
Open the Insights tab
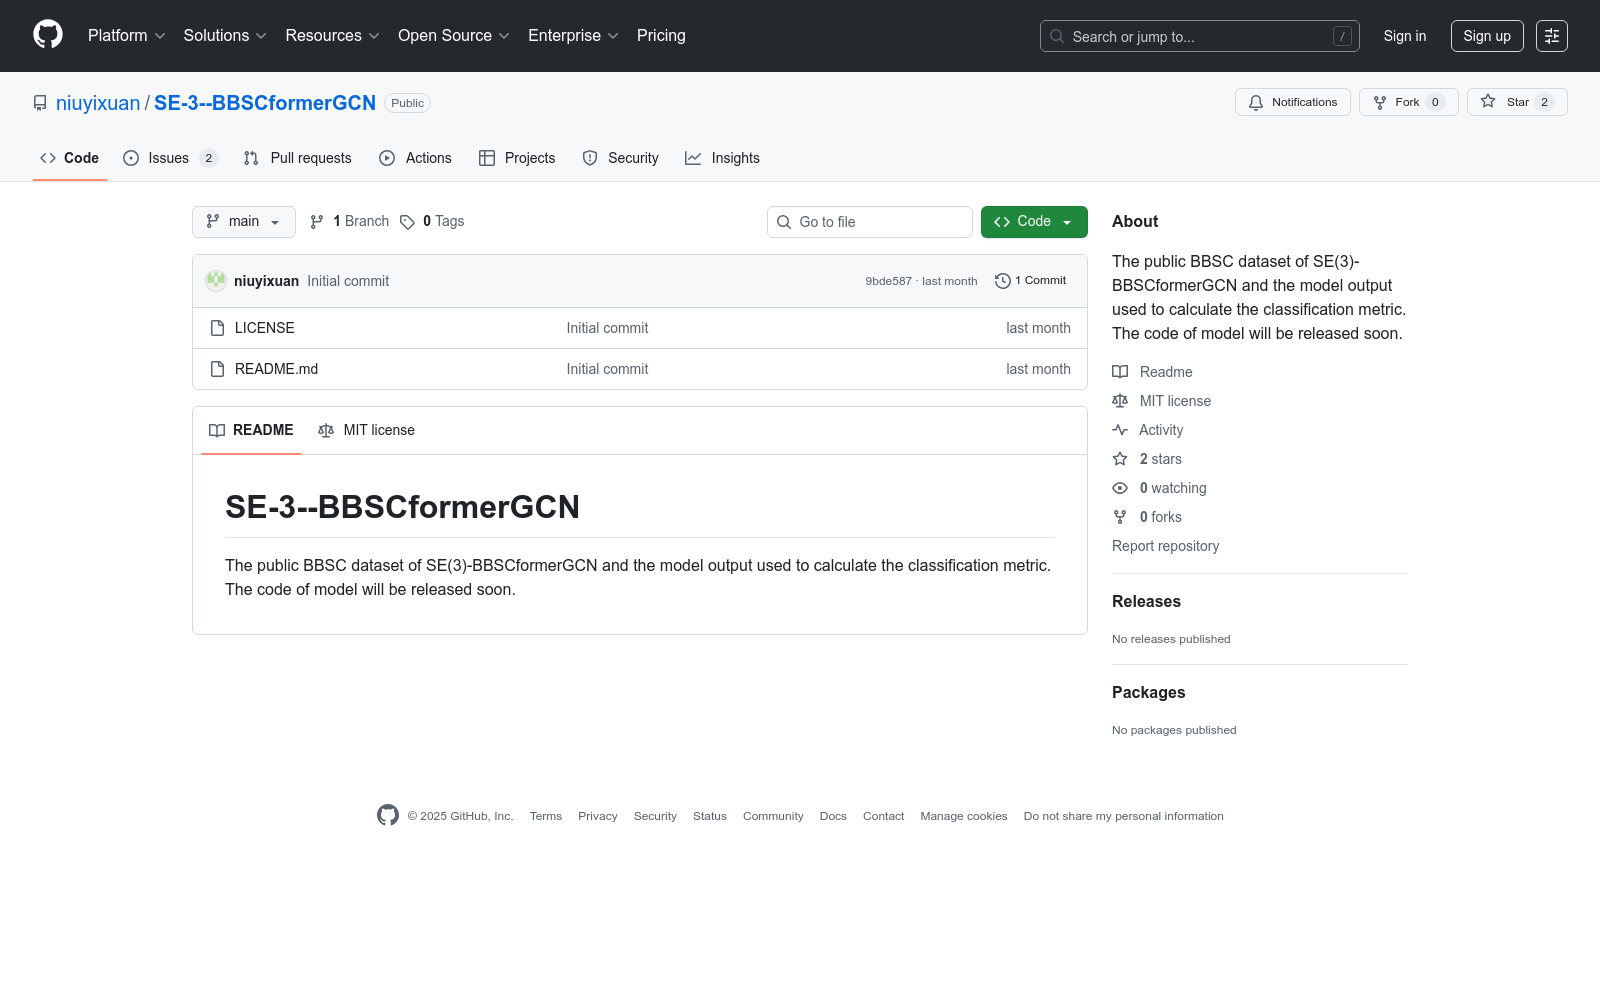click(x=722, y=158)
